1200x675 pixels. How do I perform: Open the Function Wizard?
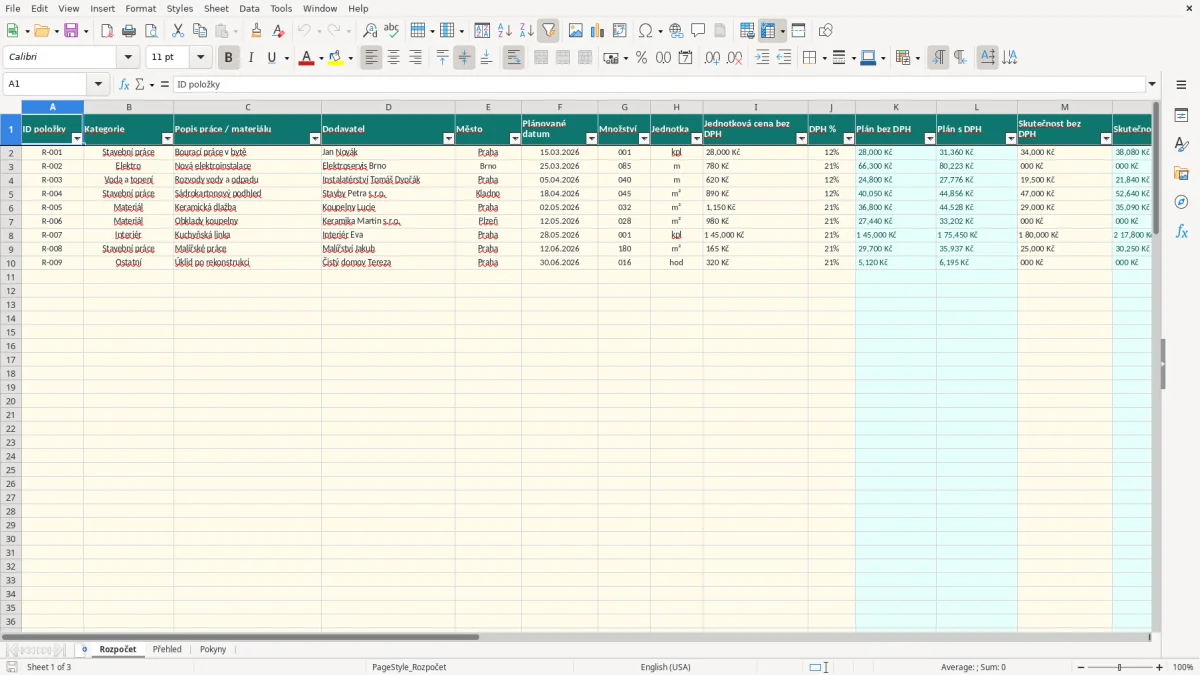pyautogui.click(x=124, y=85)
